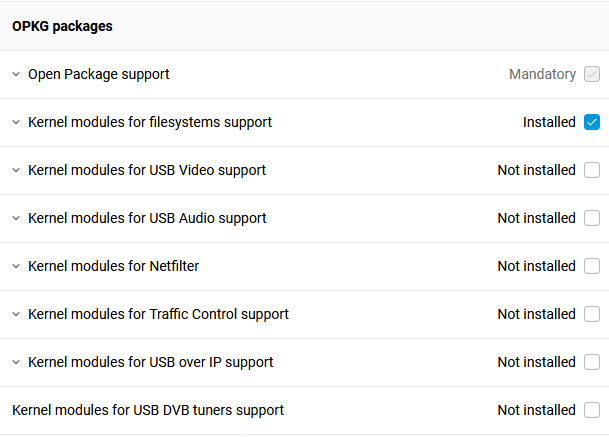Click Kernel modules for USB DVB tuners label
The width and height of the screenshot is (609, 437).
(x=148, y=410)
